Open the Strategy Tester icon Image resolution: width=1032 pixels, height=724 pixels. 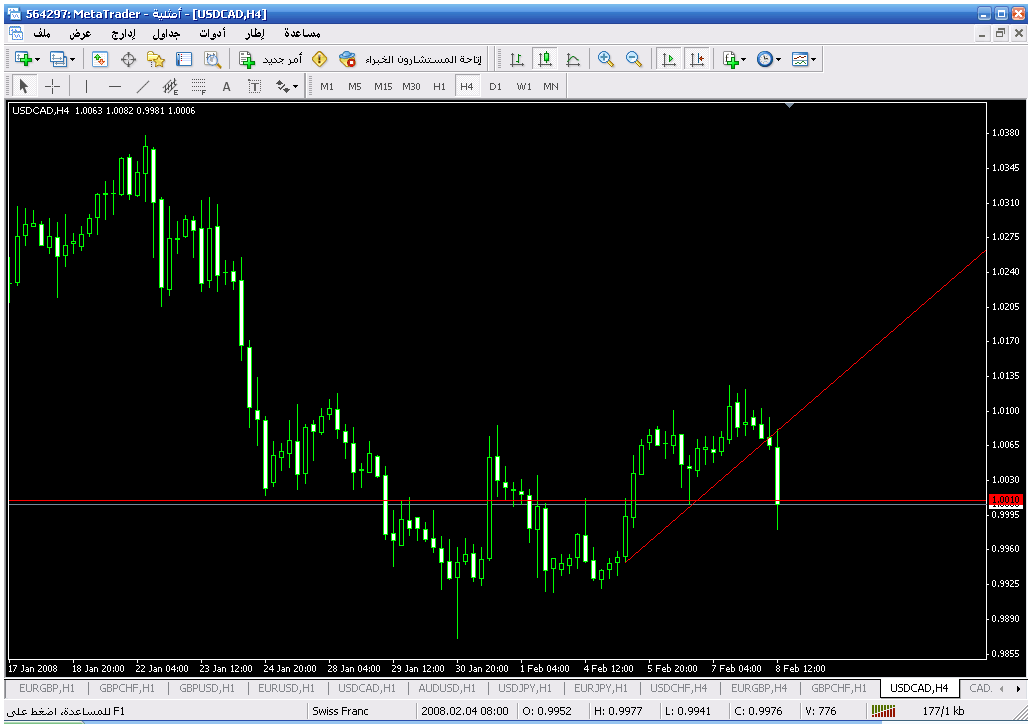[x=212, y=59]
